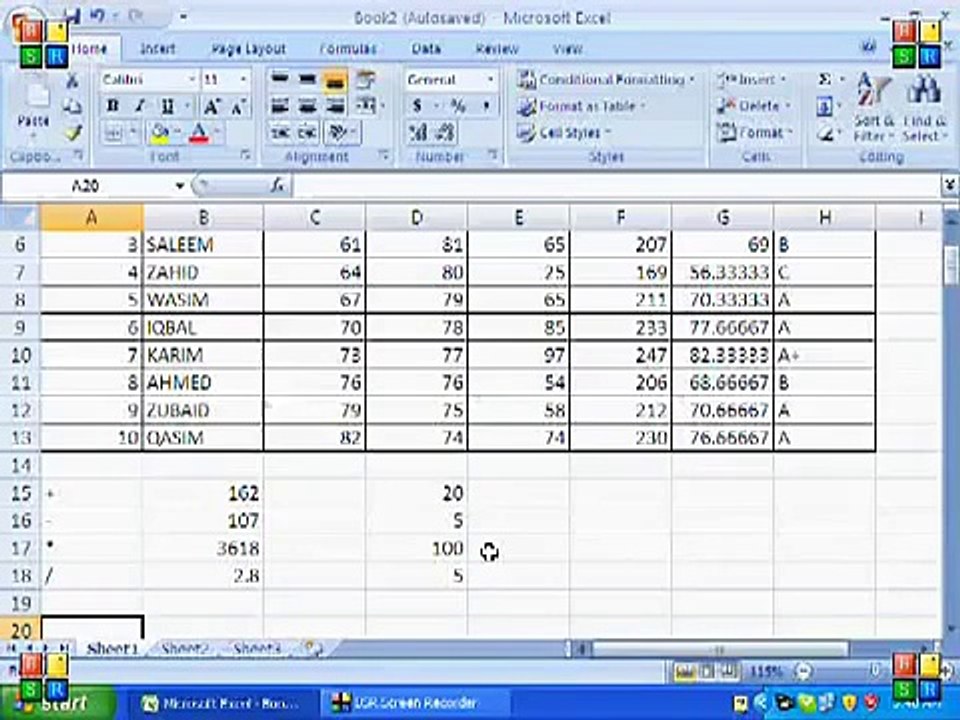960x720 pixels.
Task: Switch to Sheet2 tab
Action: (186, 648)
